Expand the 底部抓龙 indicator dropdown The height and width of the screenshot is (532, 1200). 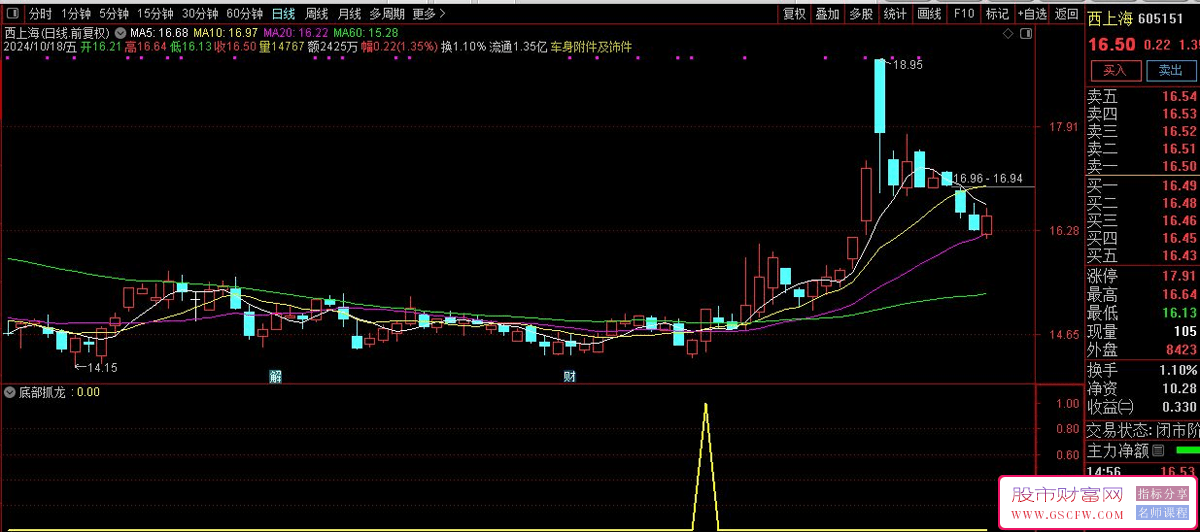pyautogui.click(x=10, y=392)
